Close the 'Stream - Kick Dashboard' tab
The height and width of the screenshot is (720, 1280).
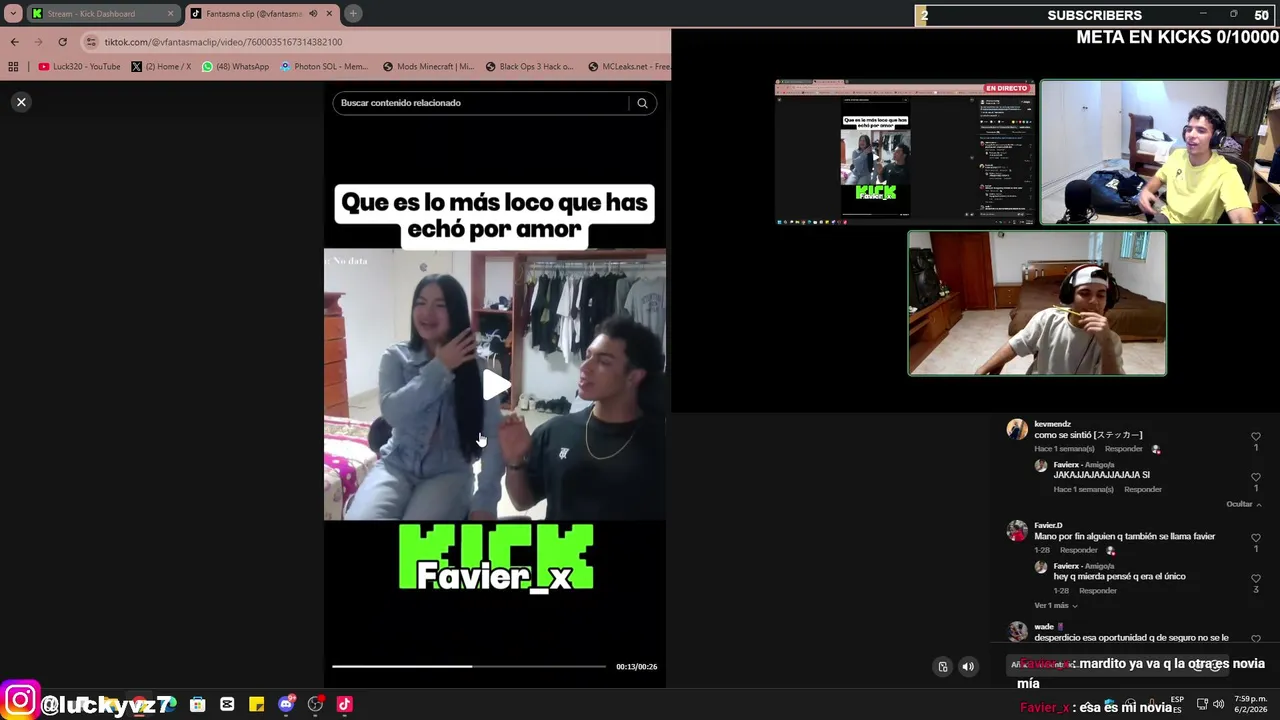pyautogui.click(x=170, y=14)
